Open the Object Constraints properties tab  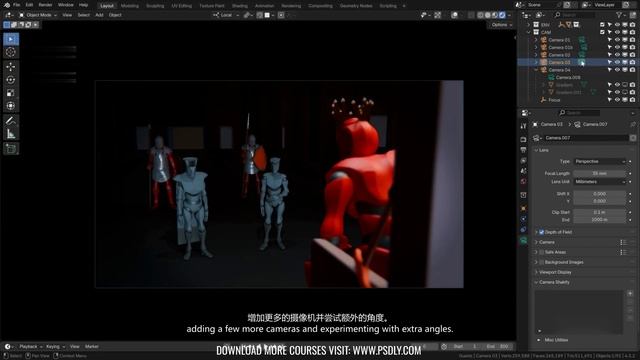coord(524,230)
